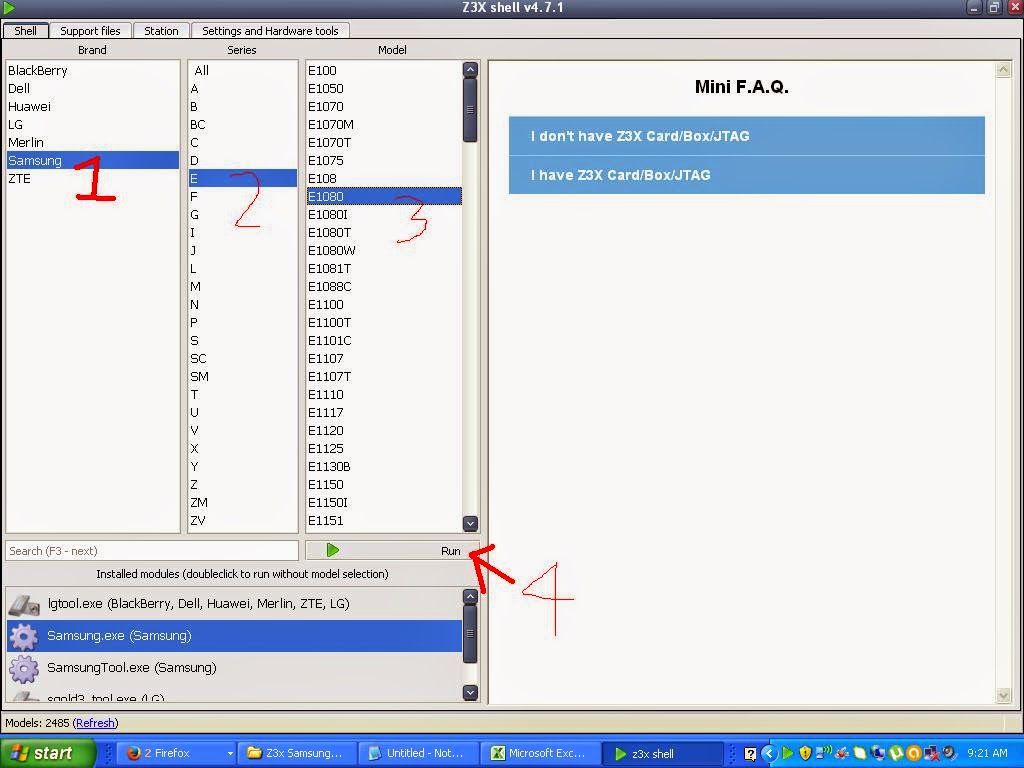Click the wireless signal tray icon
1024x768 pixels.
pyautogui.click(x=823, y=753)
